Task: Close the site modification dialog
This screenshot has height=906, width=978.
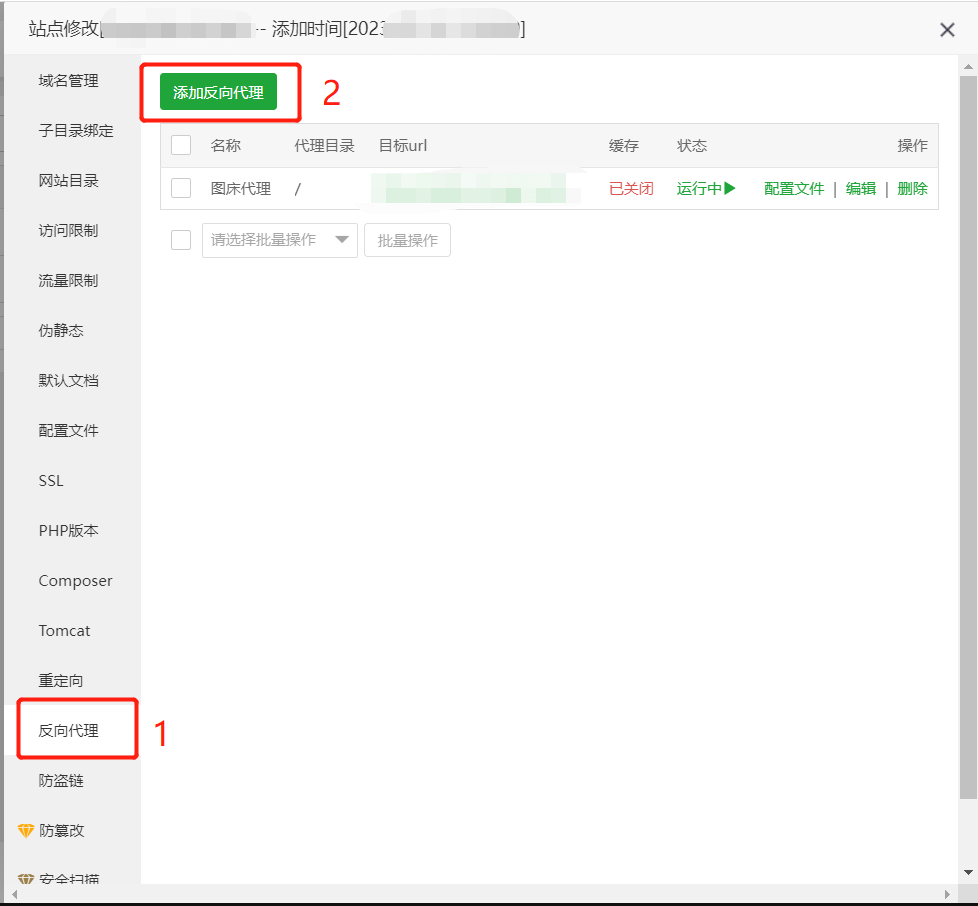Action: point(947,30)
